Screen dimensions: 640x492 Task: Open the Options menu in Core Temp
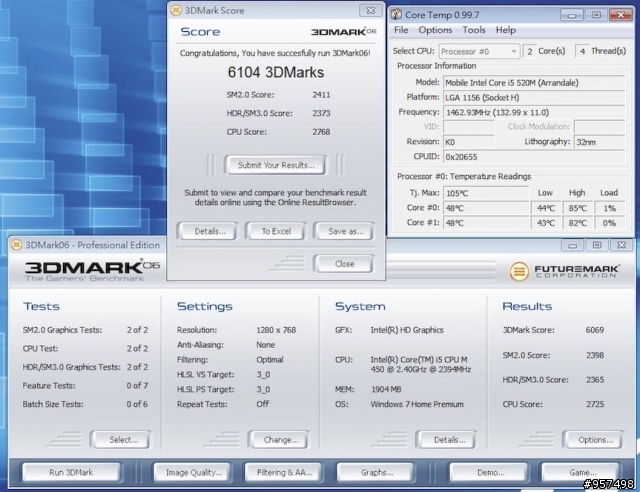[435, 30]
